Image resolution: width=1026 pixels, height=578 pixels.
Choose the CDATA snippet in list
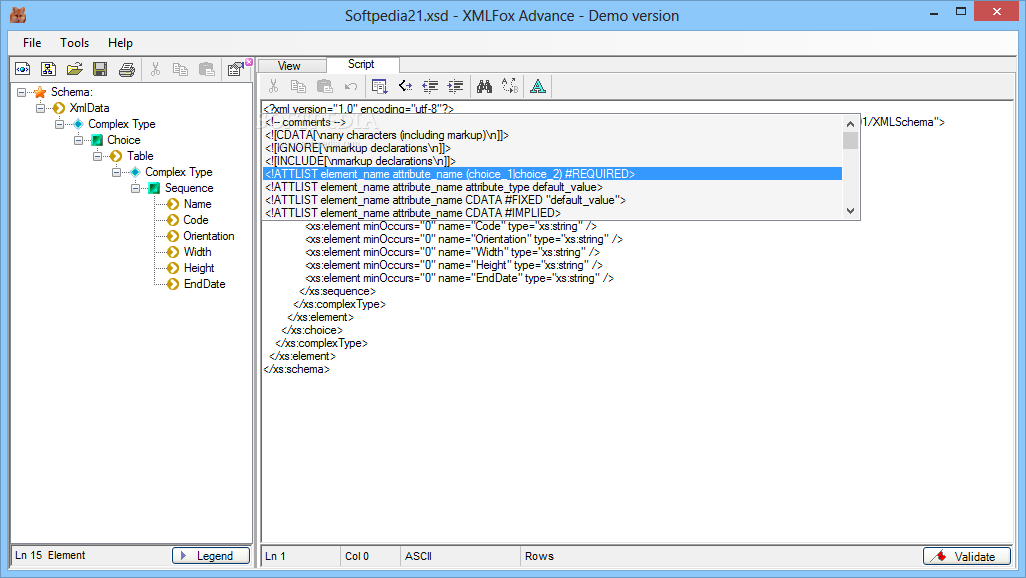click(x=552, y=135)
